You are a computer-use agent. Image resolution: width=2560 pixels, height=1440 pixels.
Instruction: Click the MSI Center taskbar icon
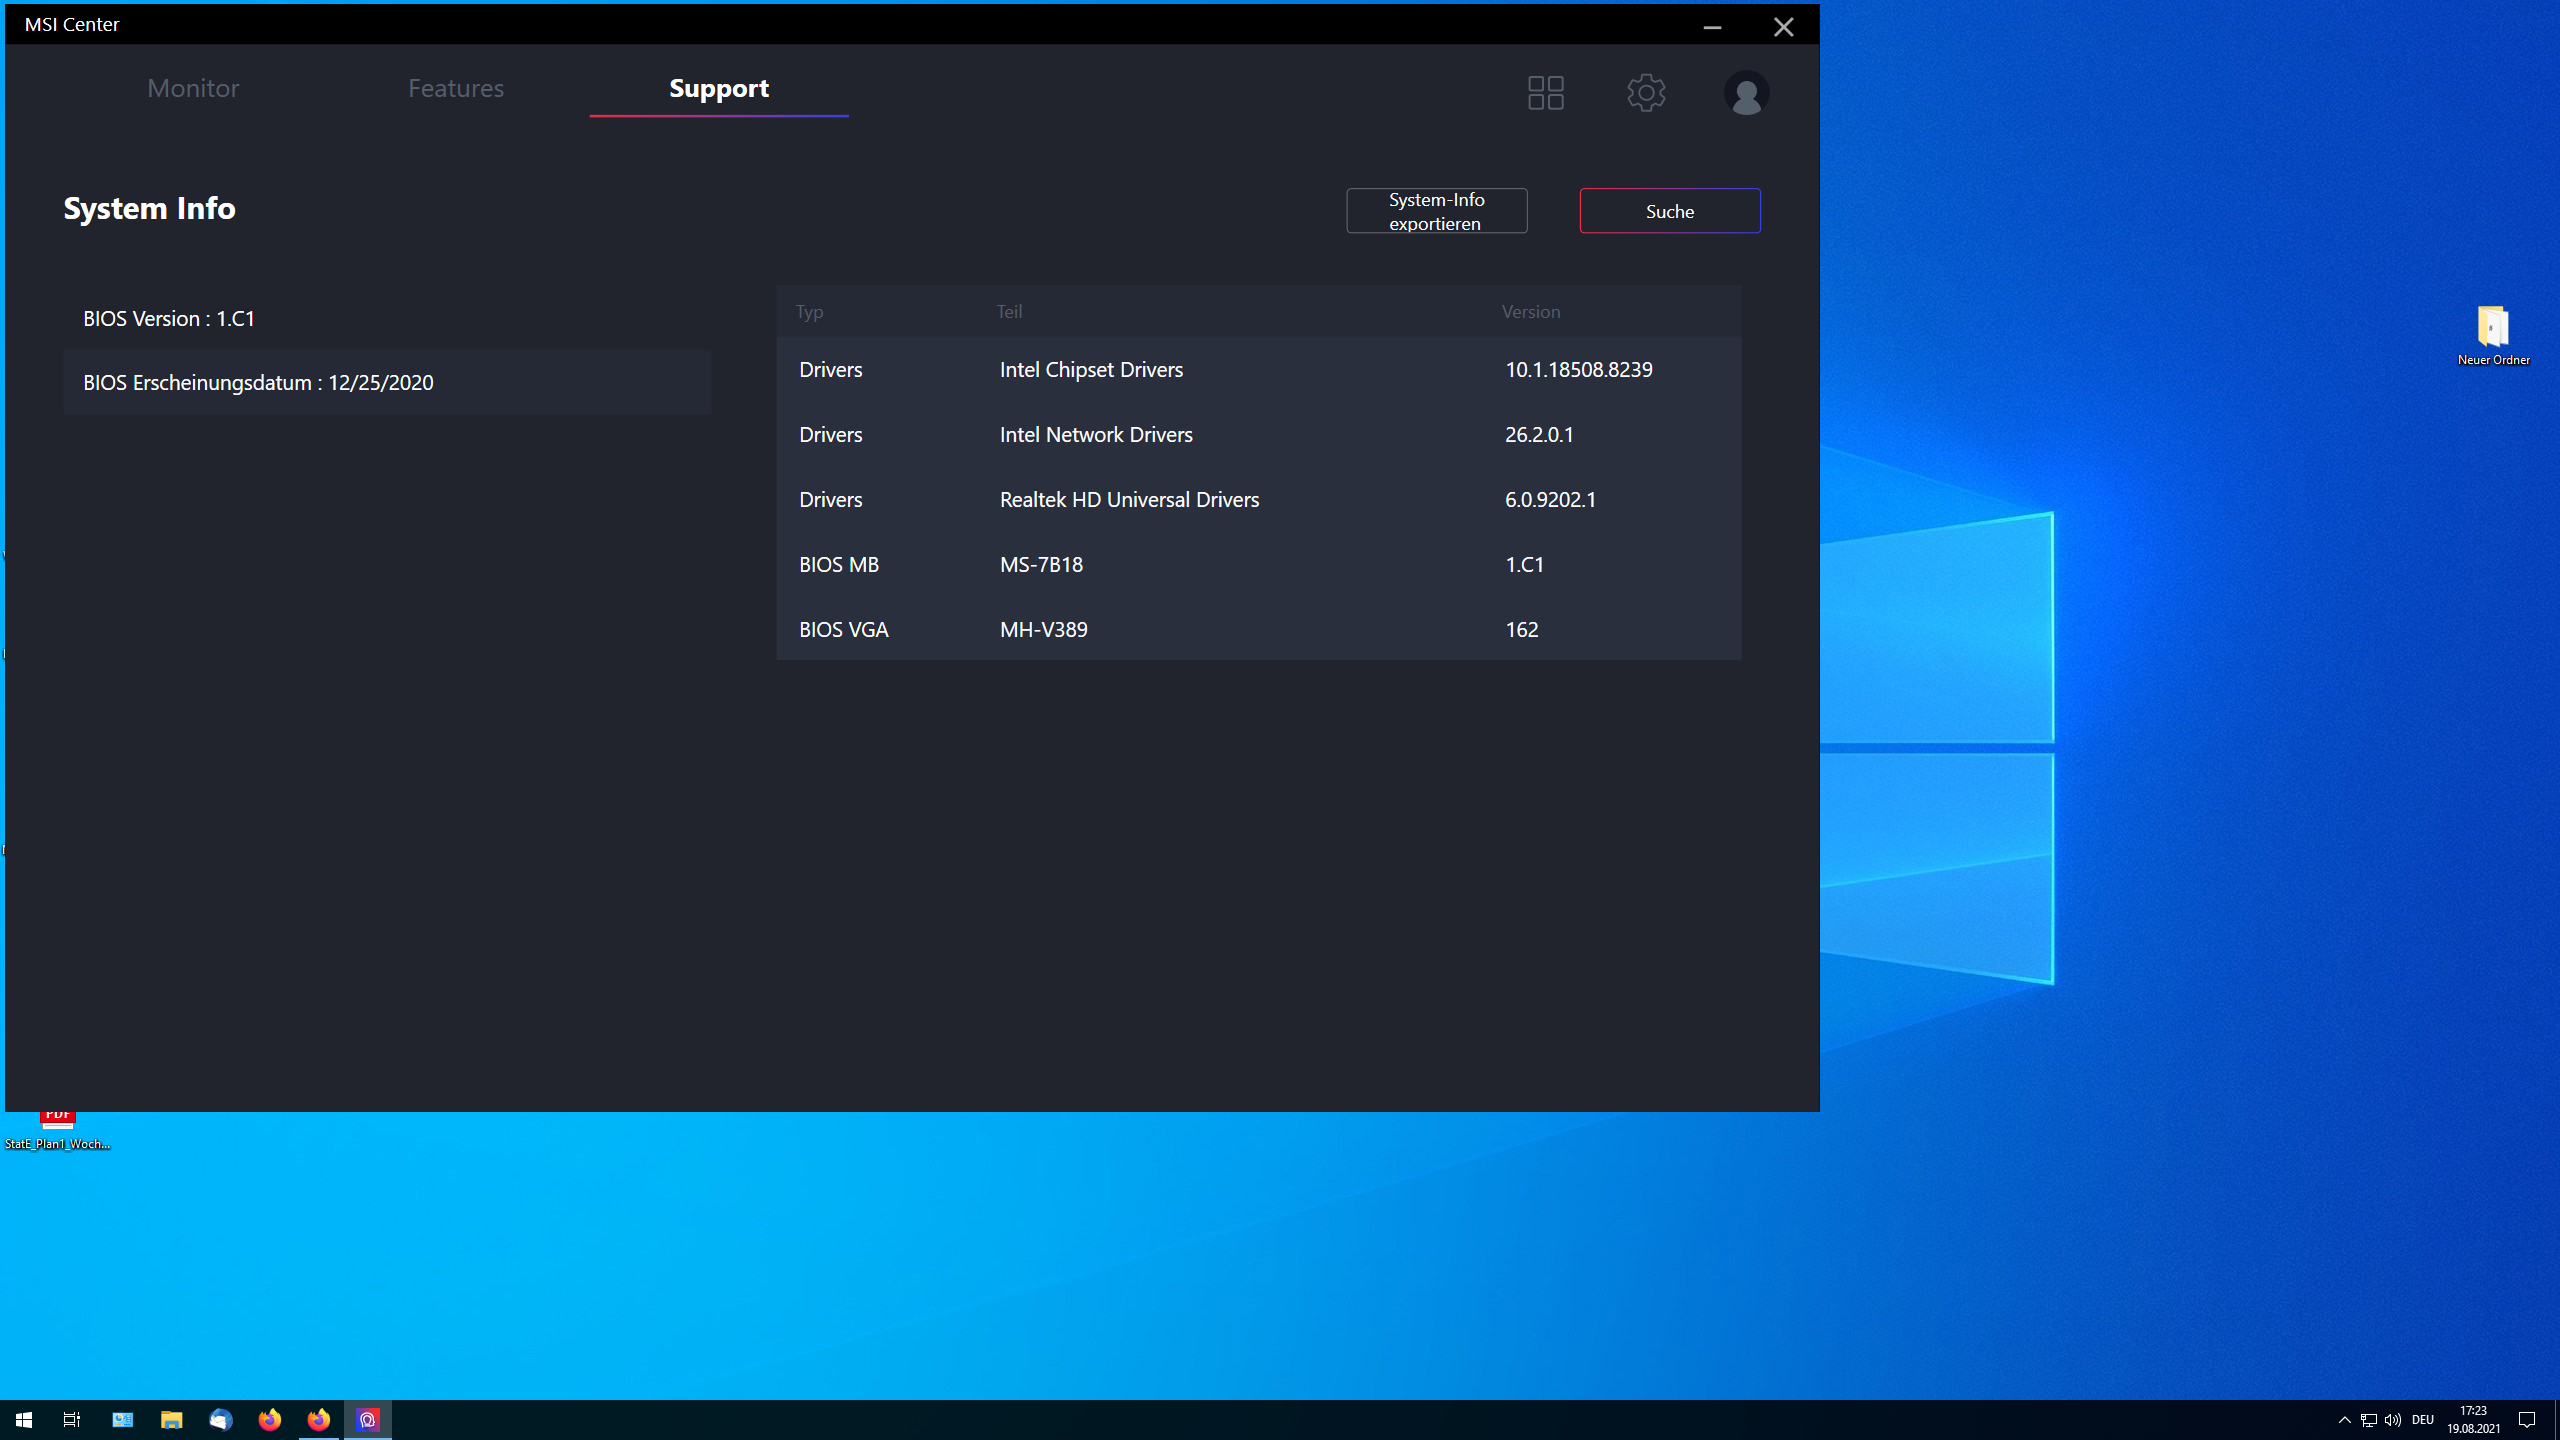click(368, 1420)
